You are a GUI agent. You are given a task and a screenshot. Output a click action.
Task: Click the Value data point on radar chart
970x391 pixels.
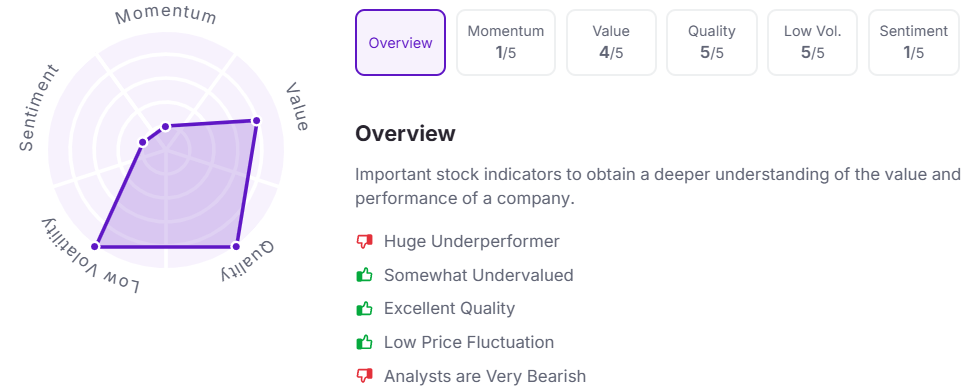pyautogui.click(x=256, y=121)
